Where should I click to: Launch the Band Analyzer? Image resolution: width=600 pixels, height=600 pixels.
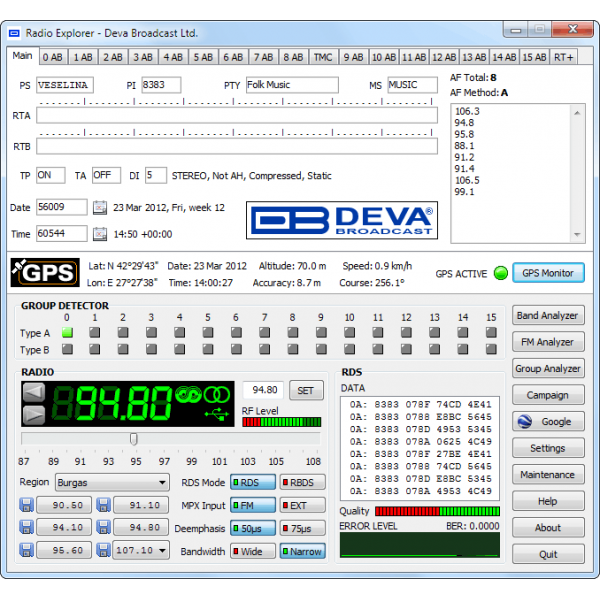point(548,315)
